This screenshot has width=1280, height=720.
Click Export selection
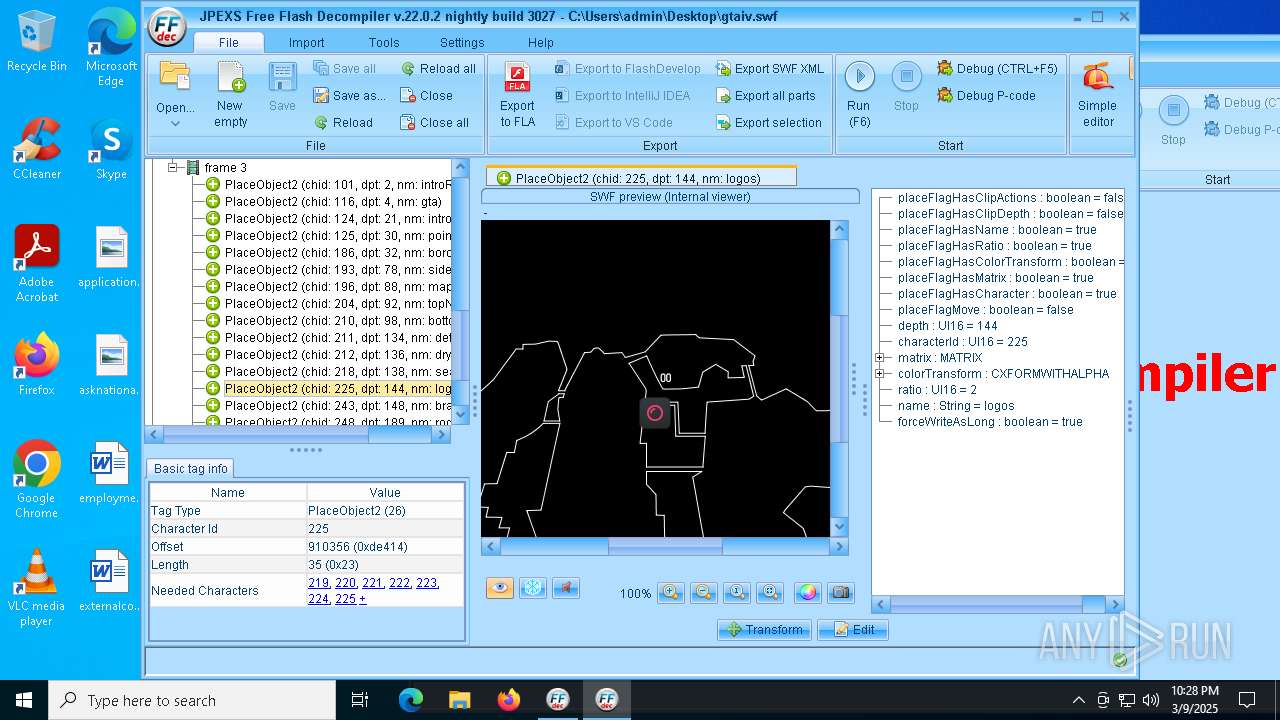pyautogui.click(x=768, y=123)
